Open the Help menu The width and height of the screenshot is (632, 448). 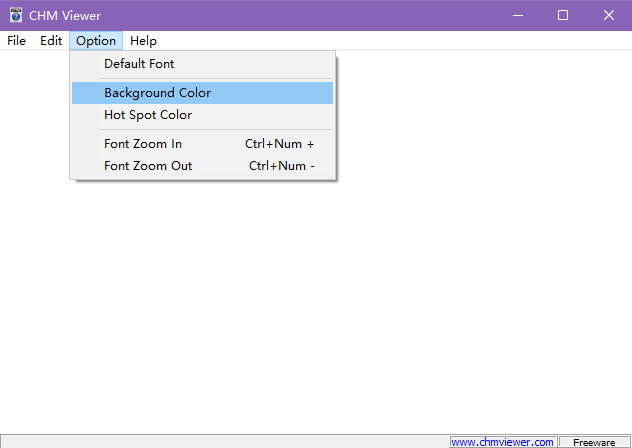coord(143,41)
